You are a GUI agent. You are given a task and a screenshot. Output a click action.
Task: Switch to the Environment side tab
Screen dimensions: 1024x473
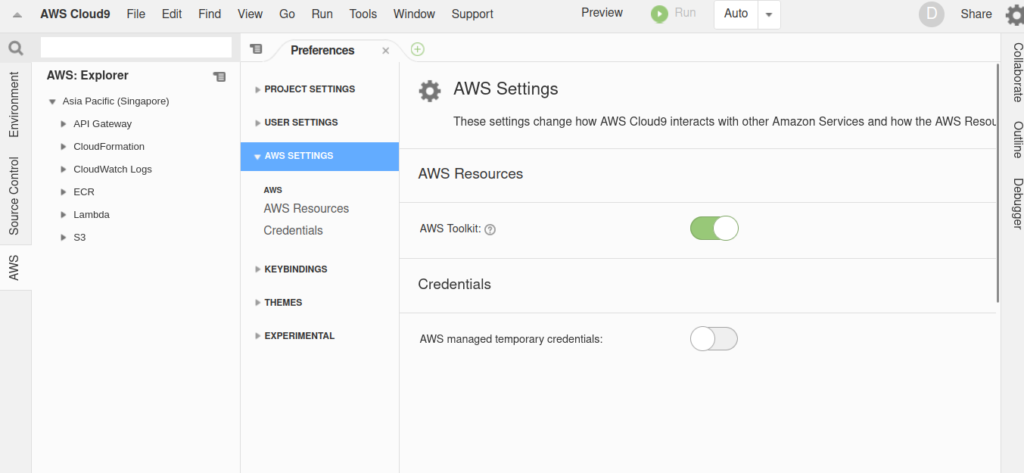pos(14,105)
